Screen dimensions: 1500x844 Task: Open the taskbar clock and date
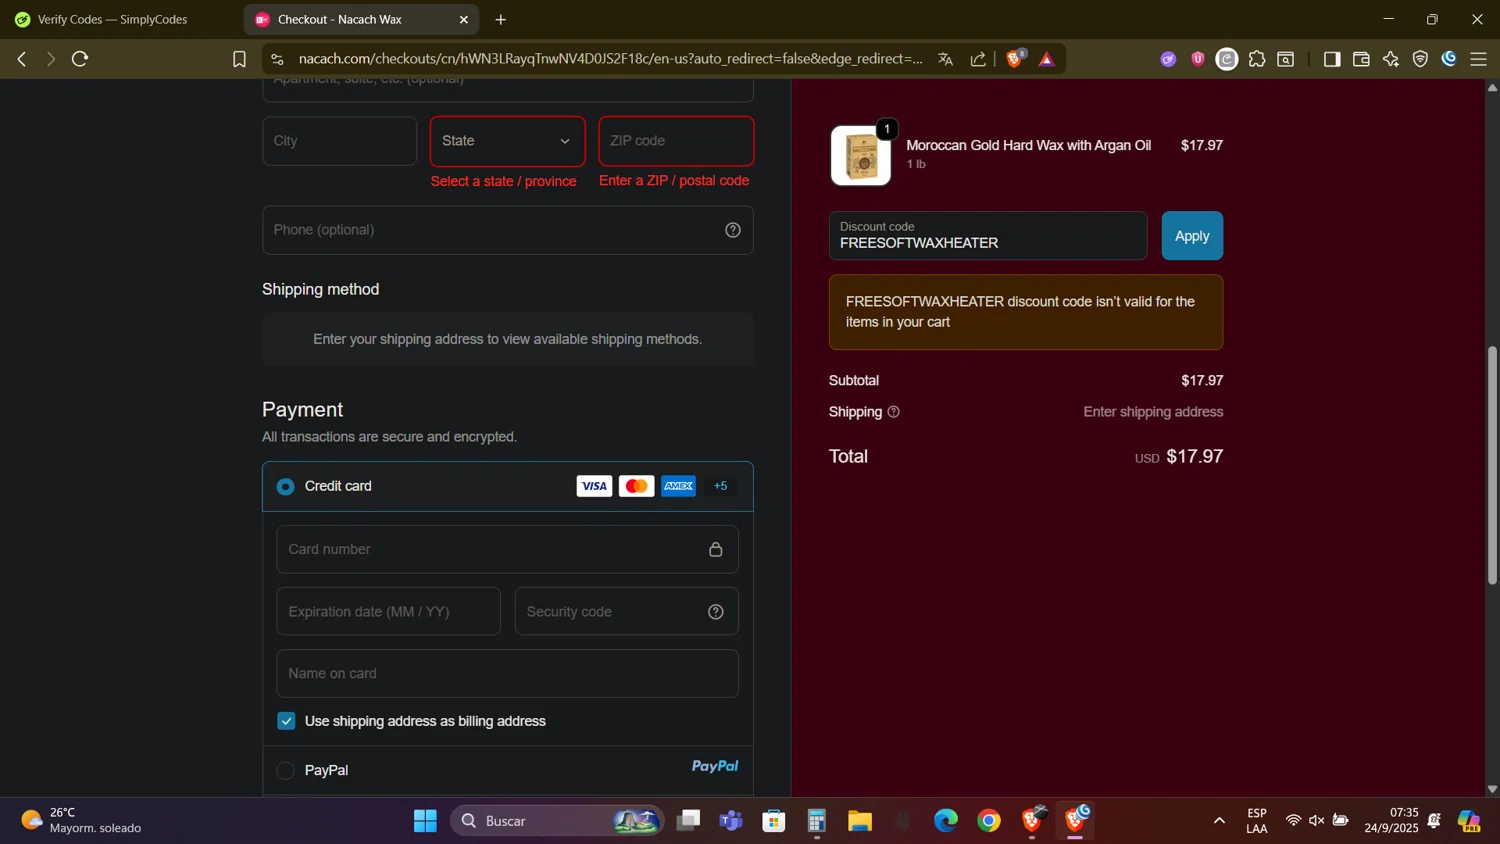(1391, 821)
